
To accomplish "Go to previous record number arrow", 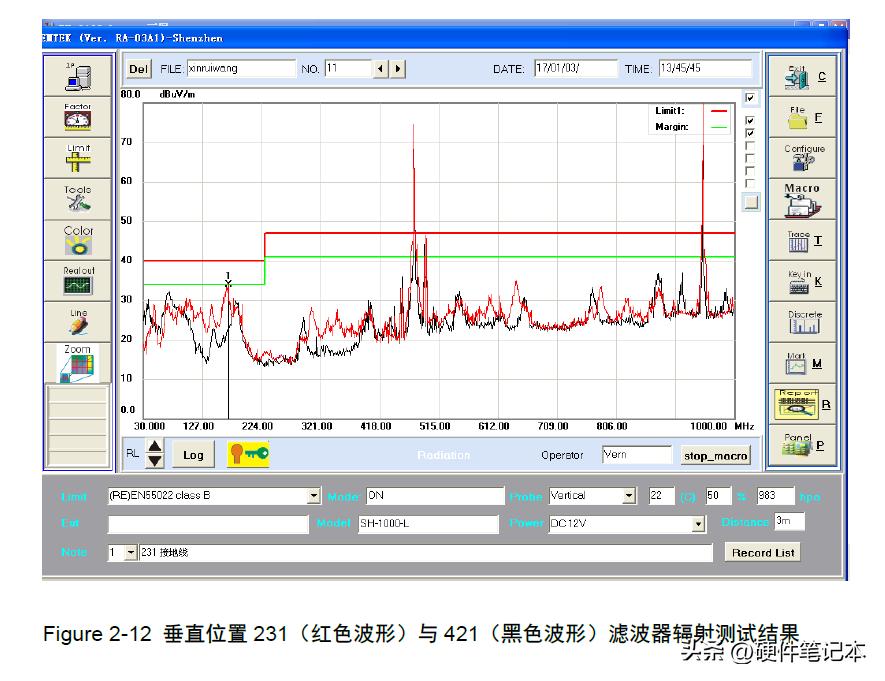I will click(380, 69).
